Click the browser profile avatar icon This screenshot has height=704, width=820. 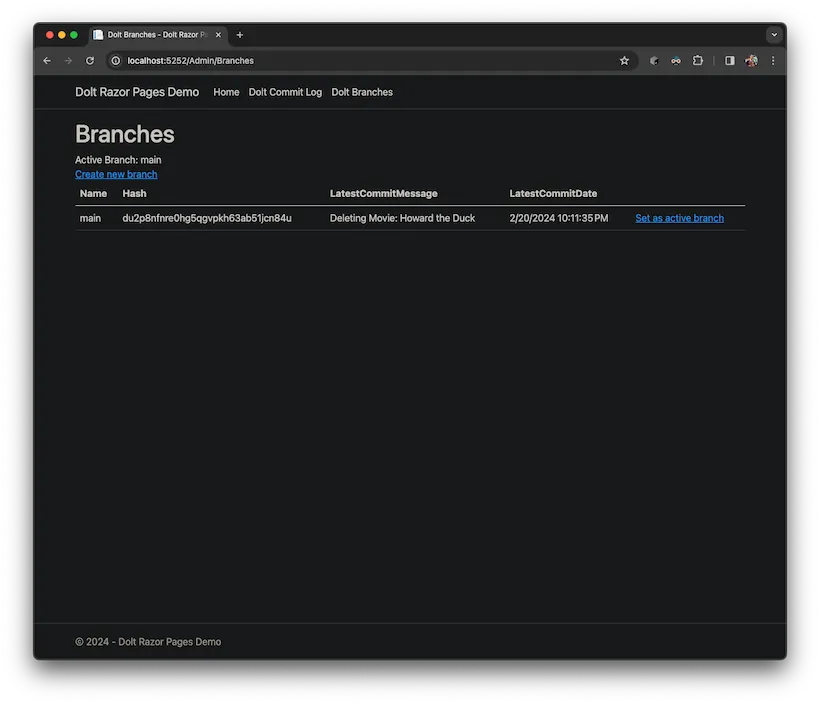point(750,60)
